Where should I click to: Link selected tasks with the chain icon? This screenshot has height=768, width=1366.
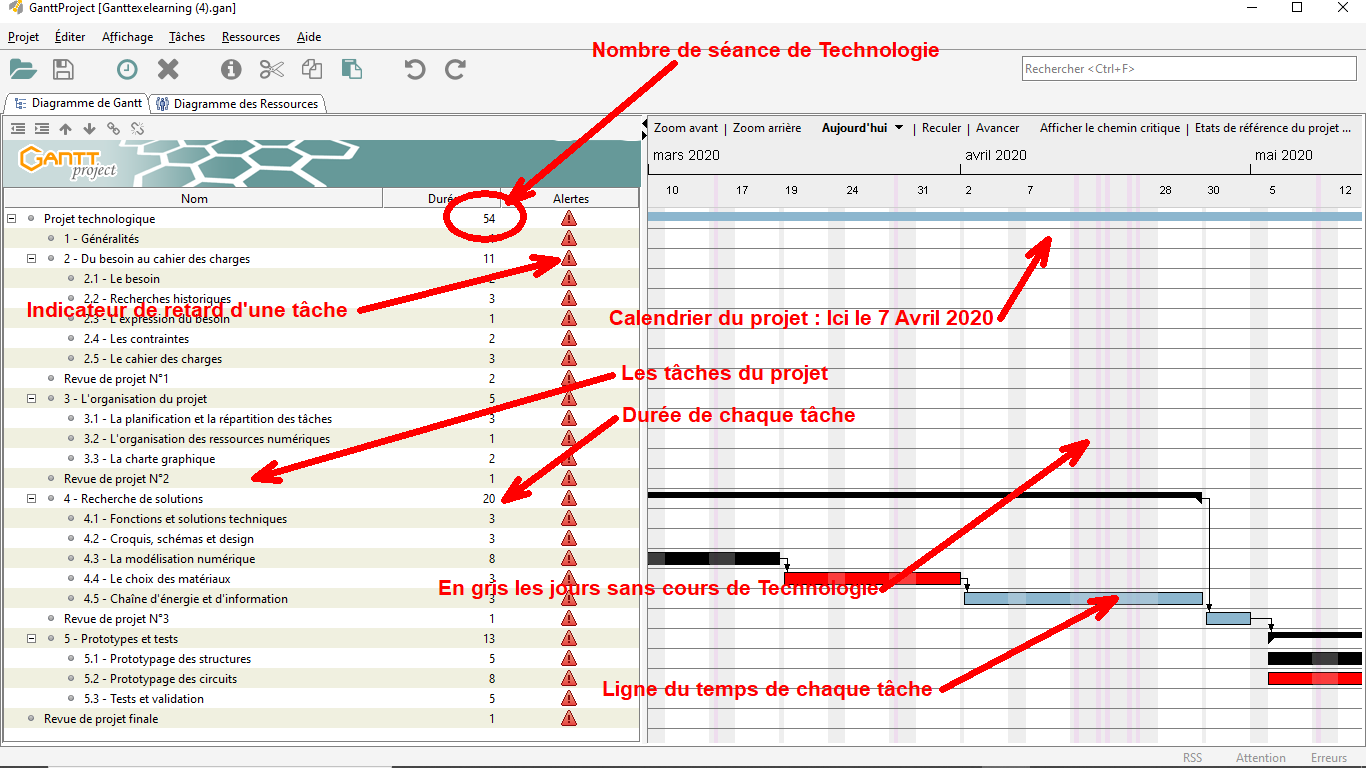[113, 129]
